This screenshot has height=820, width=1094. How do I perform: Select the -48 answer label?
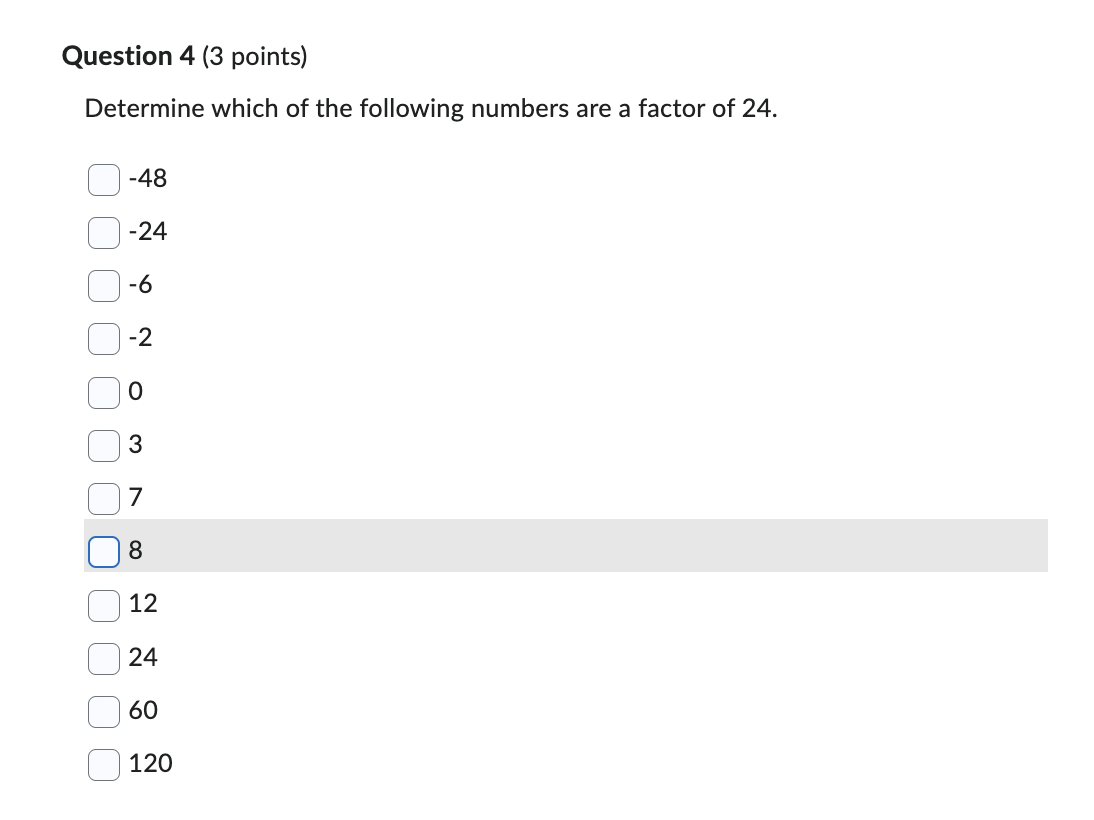[x=148, y=179]
